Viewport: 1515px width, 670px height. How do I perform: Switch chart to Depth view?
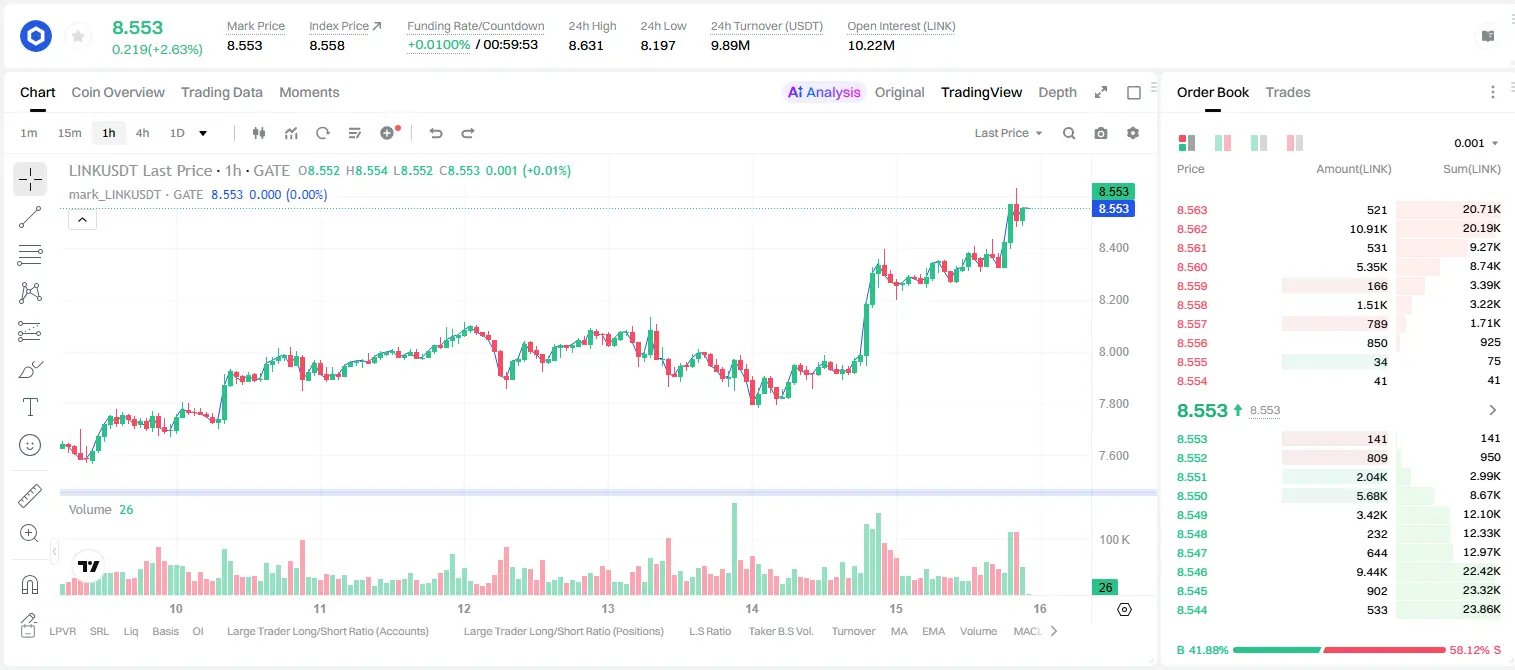[x=1057, y=92]
